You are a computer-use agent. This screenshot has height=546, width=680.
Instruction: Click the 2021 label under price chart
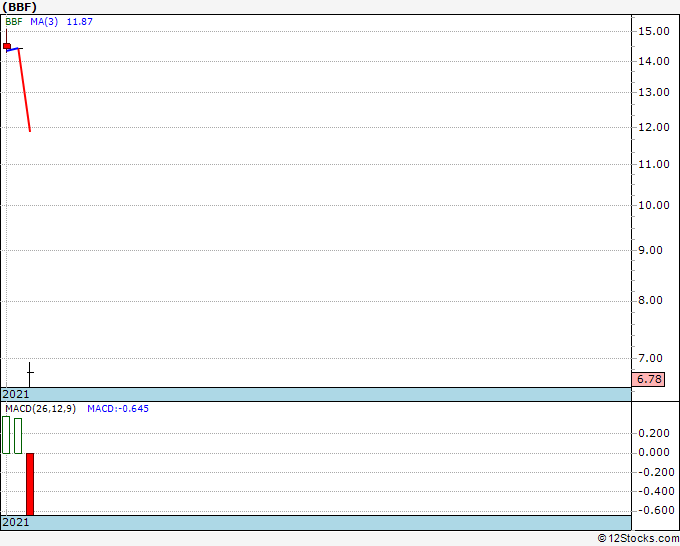16,394
